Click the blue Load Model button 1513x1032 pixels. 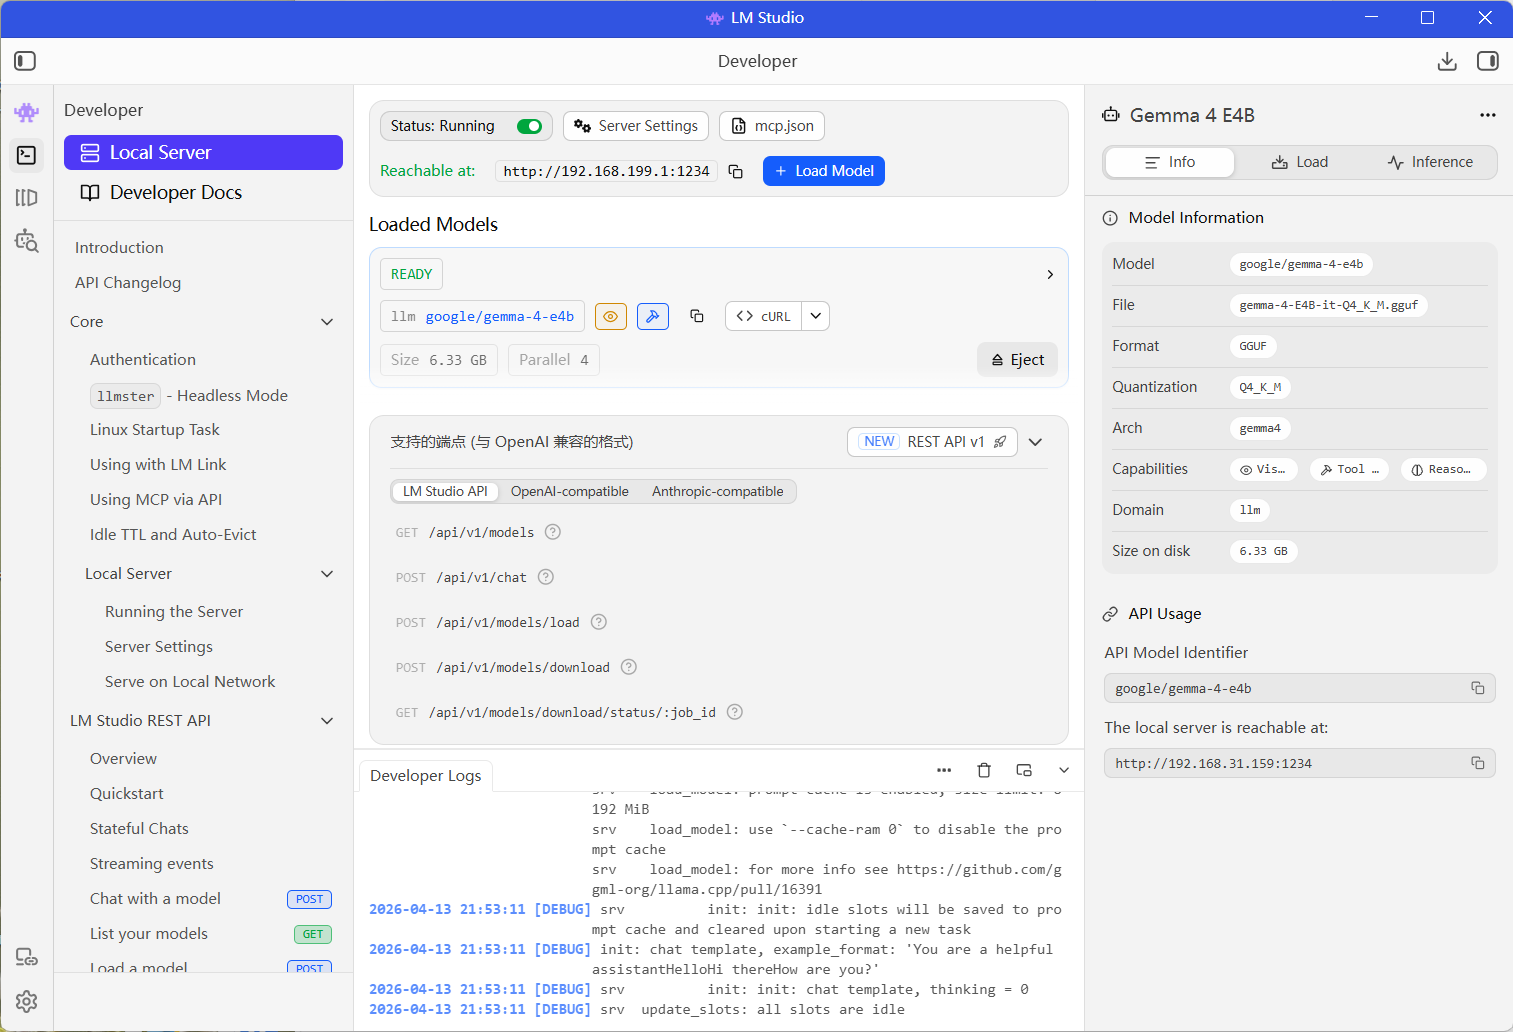(824, 171)
